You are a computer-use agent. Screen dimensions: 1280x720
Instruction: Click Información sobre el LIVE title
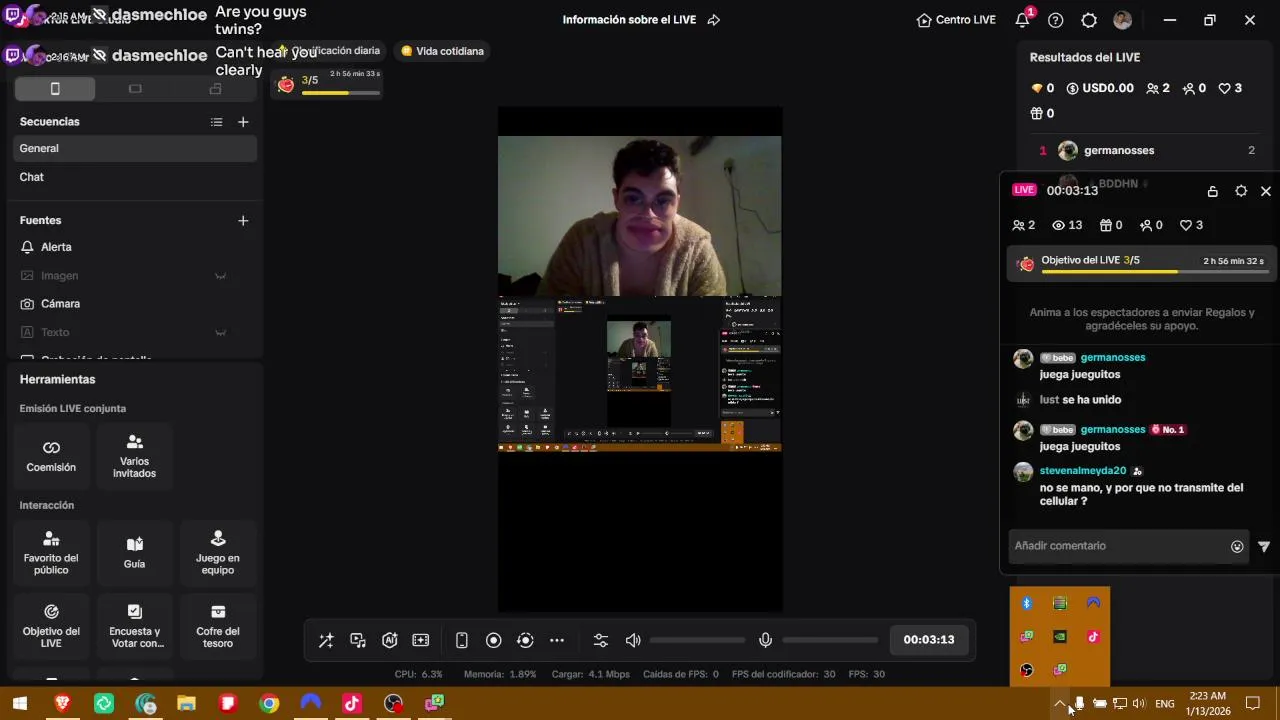[629, 20]
